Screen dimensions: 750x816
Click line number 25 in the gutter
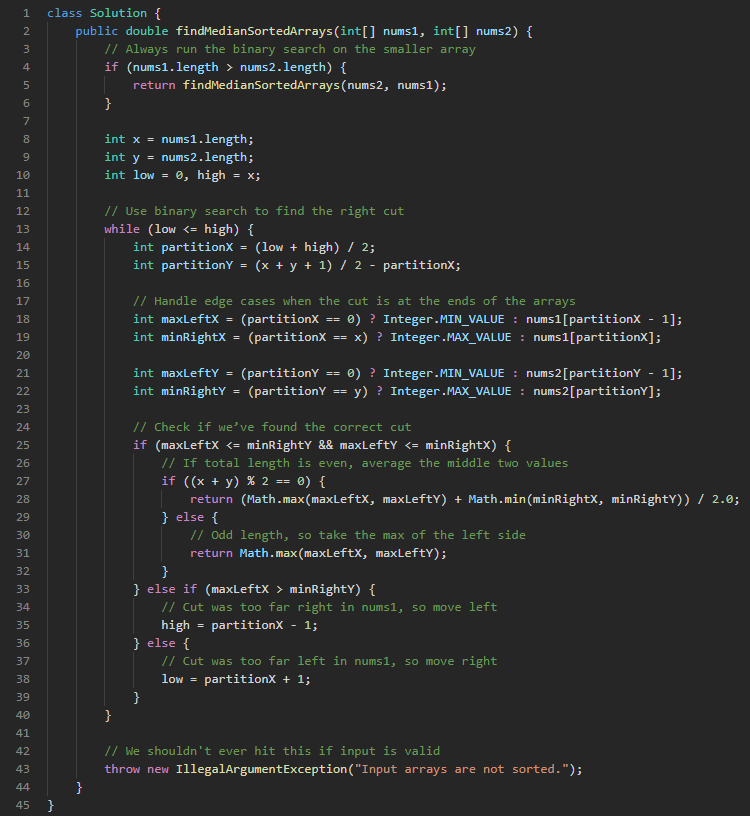coord(22,445)
